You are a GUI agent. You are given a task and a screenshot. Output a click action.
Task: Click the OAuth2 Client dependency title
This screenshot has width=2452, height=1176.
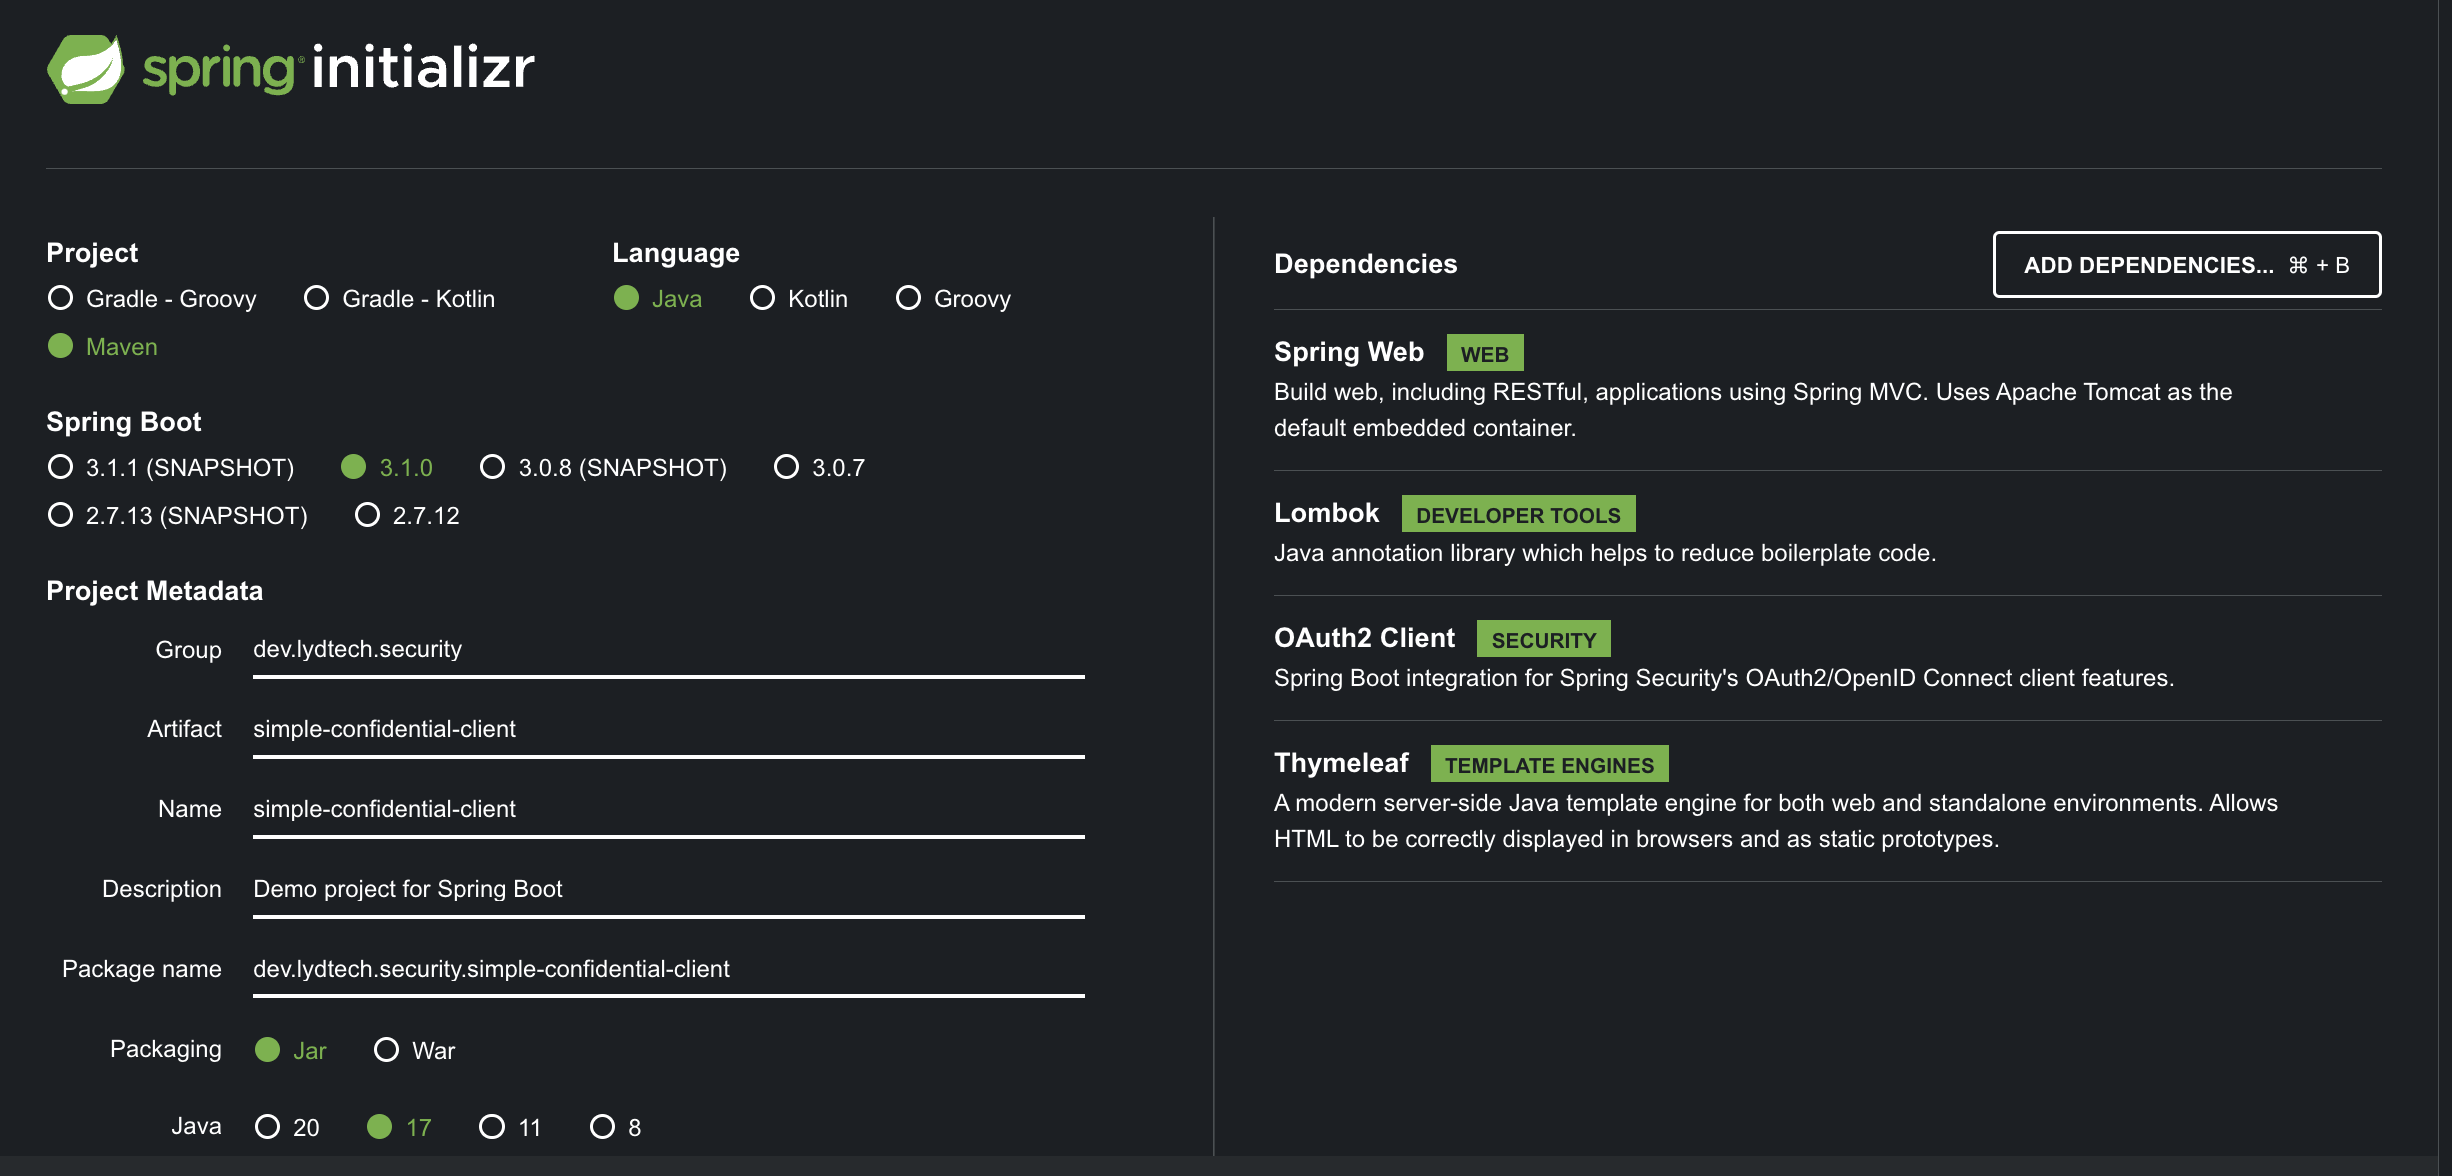[x=1364, y=638]
